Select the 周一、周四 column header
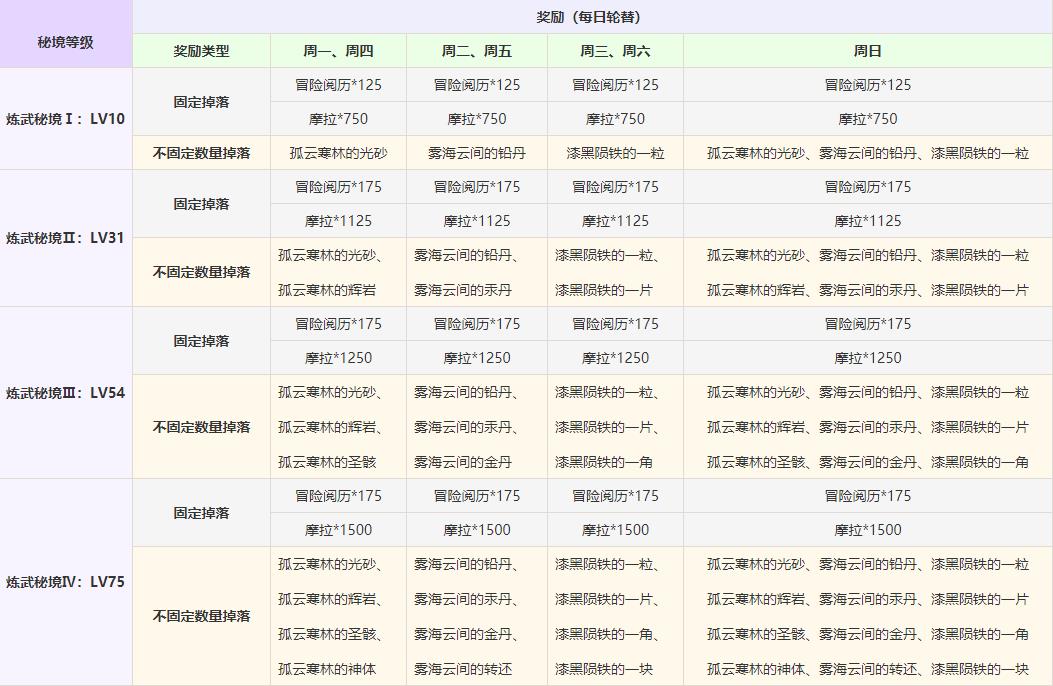Viewport: 1053px width, 686px height. coord(338,51)
